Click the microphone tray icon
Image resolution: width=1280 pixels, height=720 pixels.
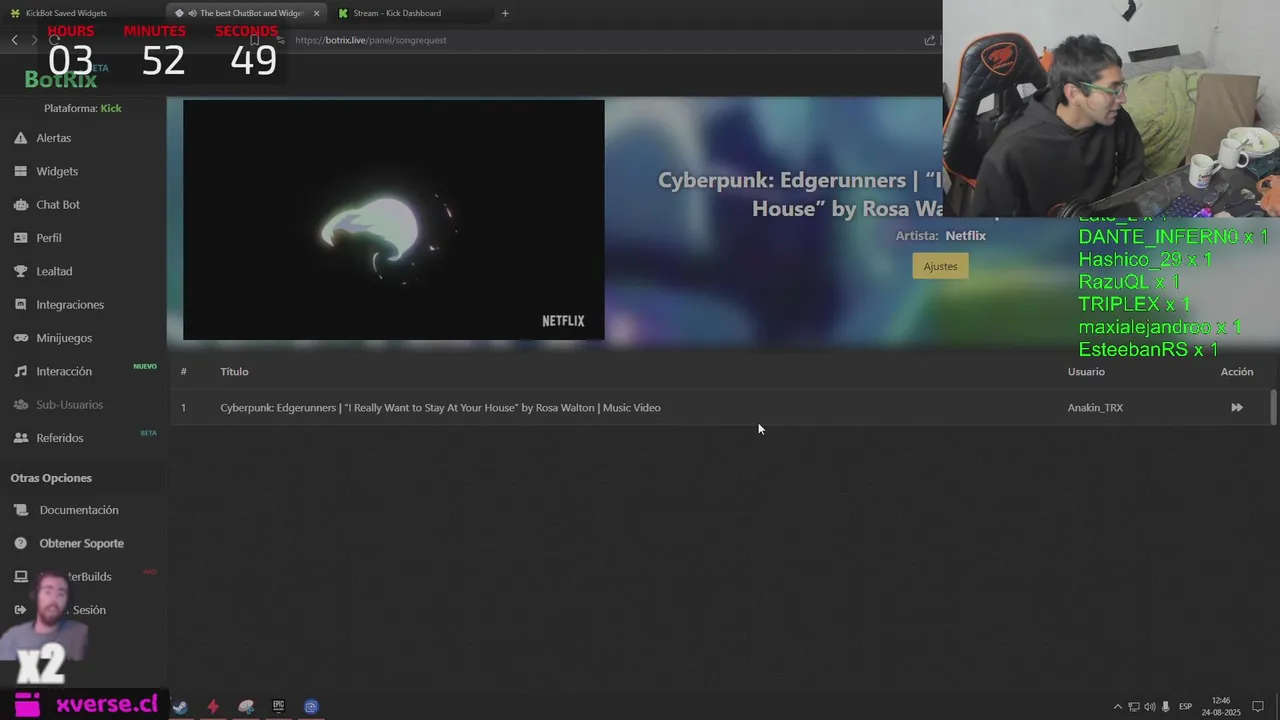click(x=1166, y=707)
